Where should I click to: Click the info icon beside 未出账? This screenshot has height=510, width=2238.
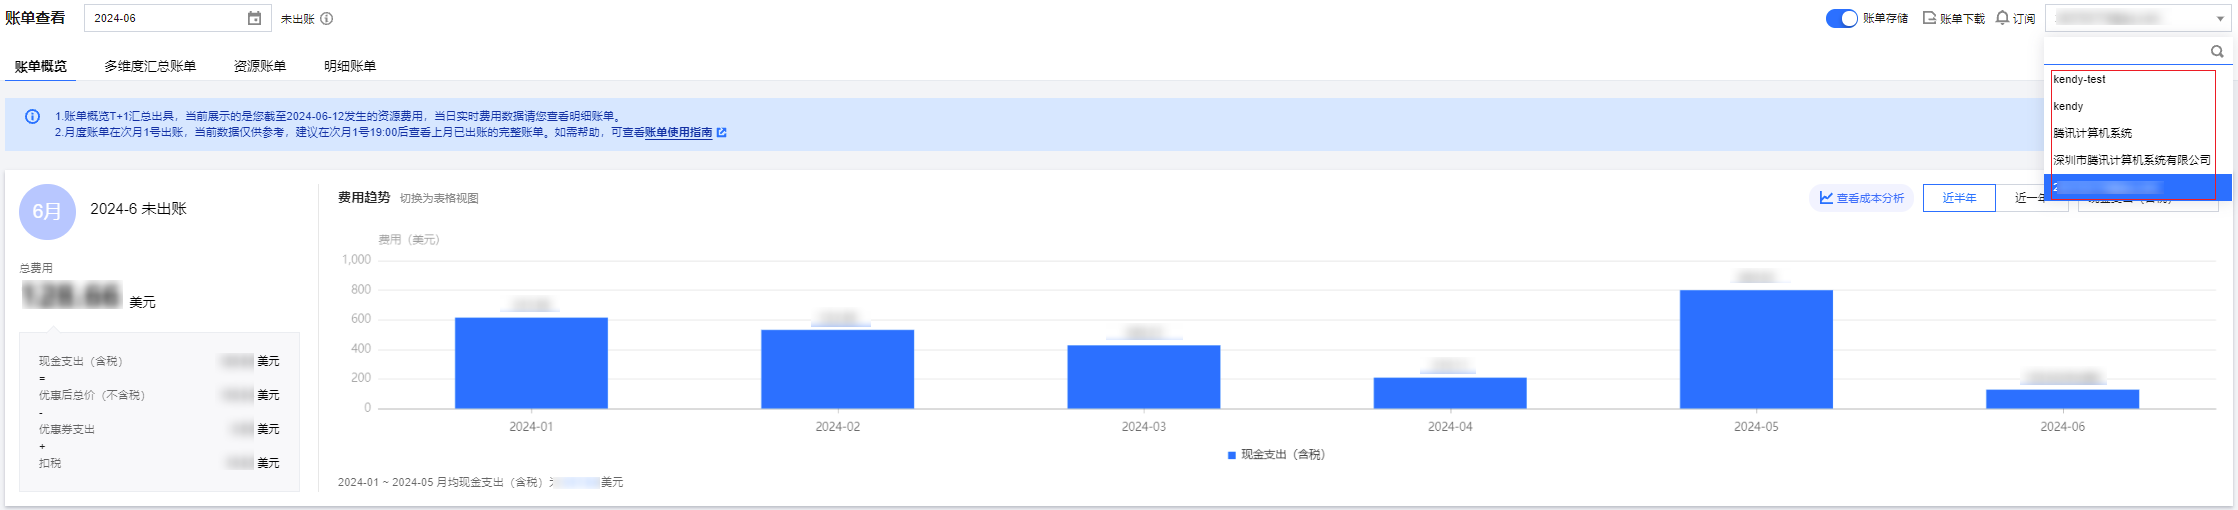click(326, 18)
